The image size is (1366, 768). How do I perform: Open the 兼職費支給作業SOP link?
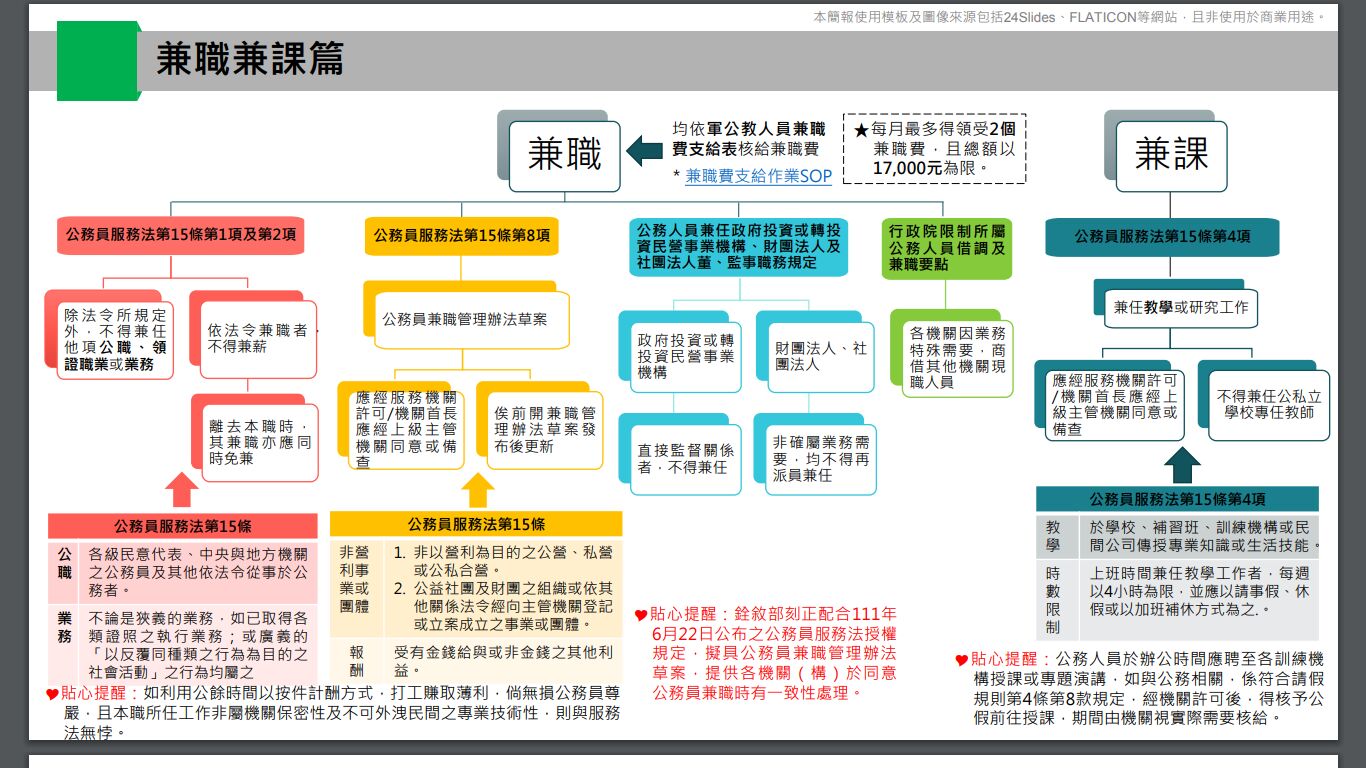click(758, 175)
